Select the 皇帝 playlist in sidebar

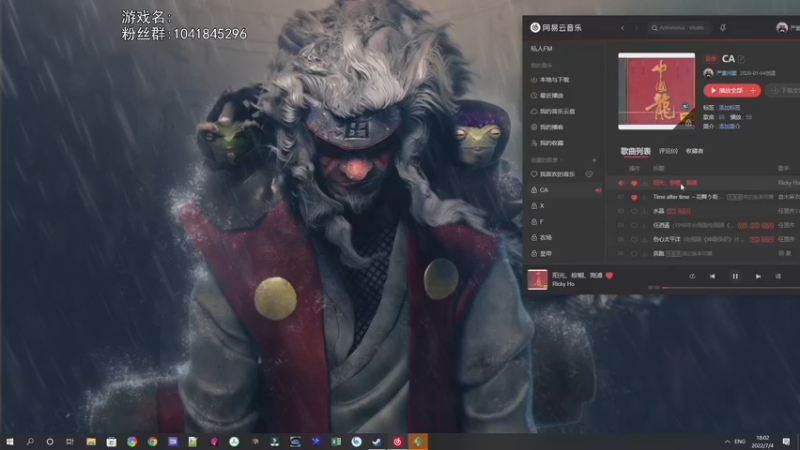(565, 254)
